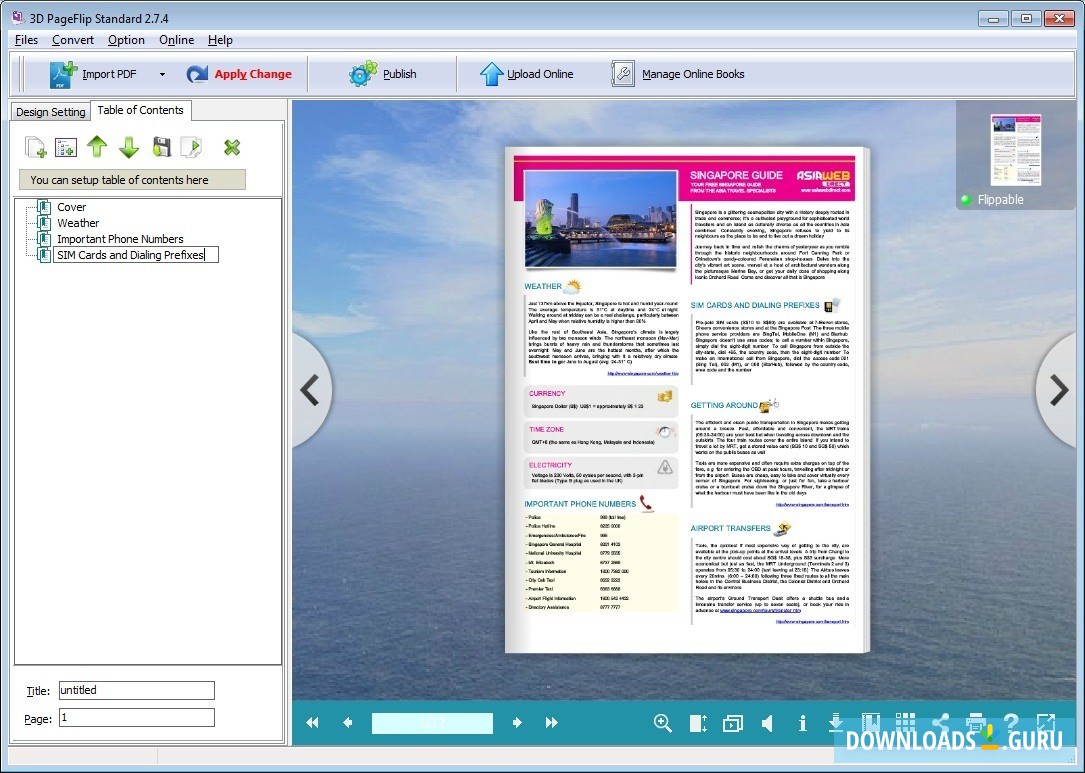1085x773 pixels.
Task: Click Apply Change in the toolbar
Action: pyautogui.click(x=239, y=74)
